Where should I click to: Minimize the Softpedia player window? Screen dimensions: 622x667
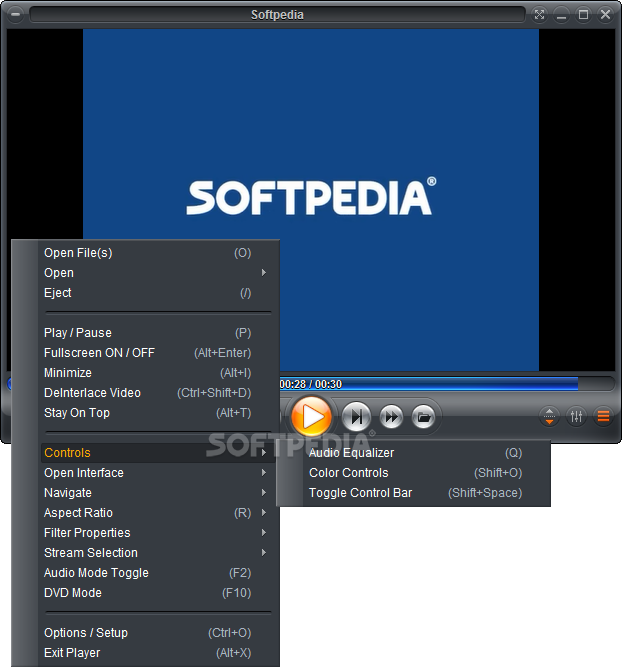click(561, 15)
